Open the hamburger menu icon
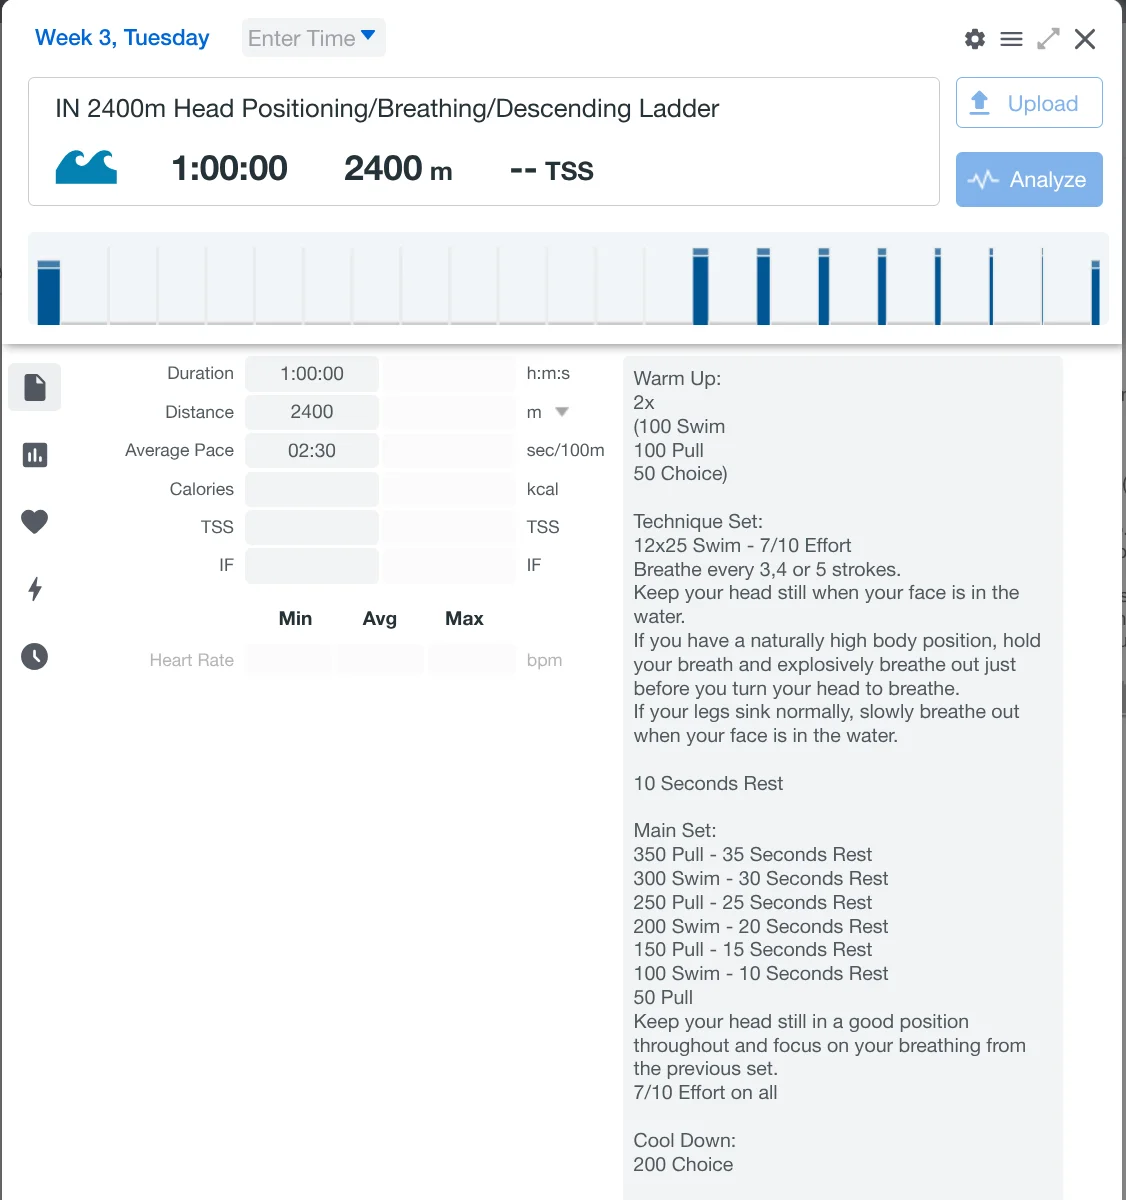Viewport: 1126px width, 1200px height. pos(1011,39)
